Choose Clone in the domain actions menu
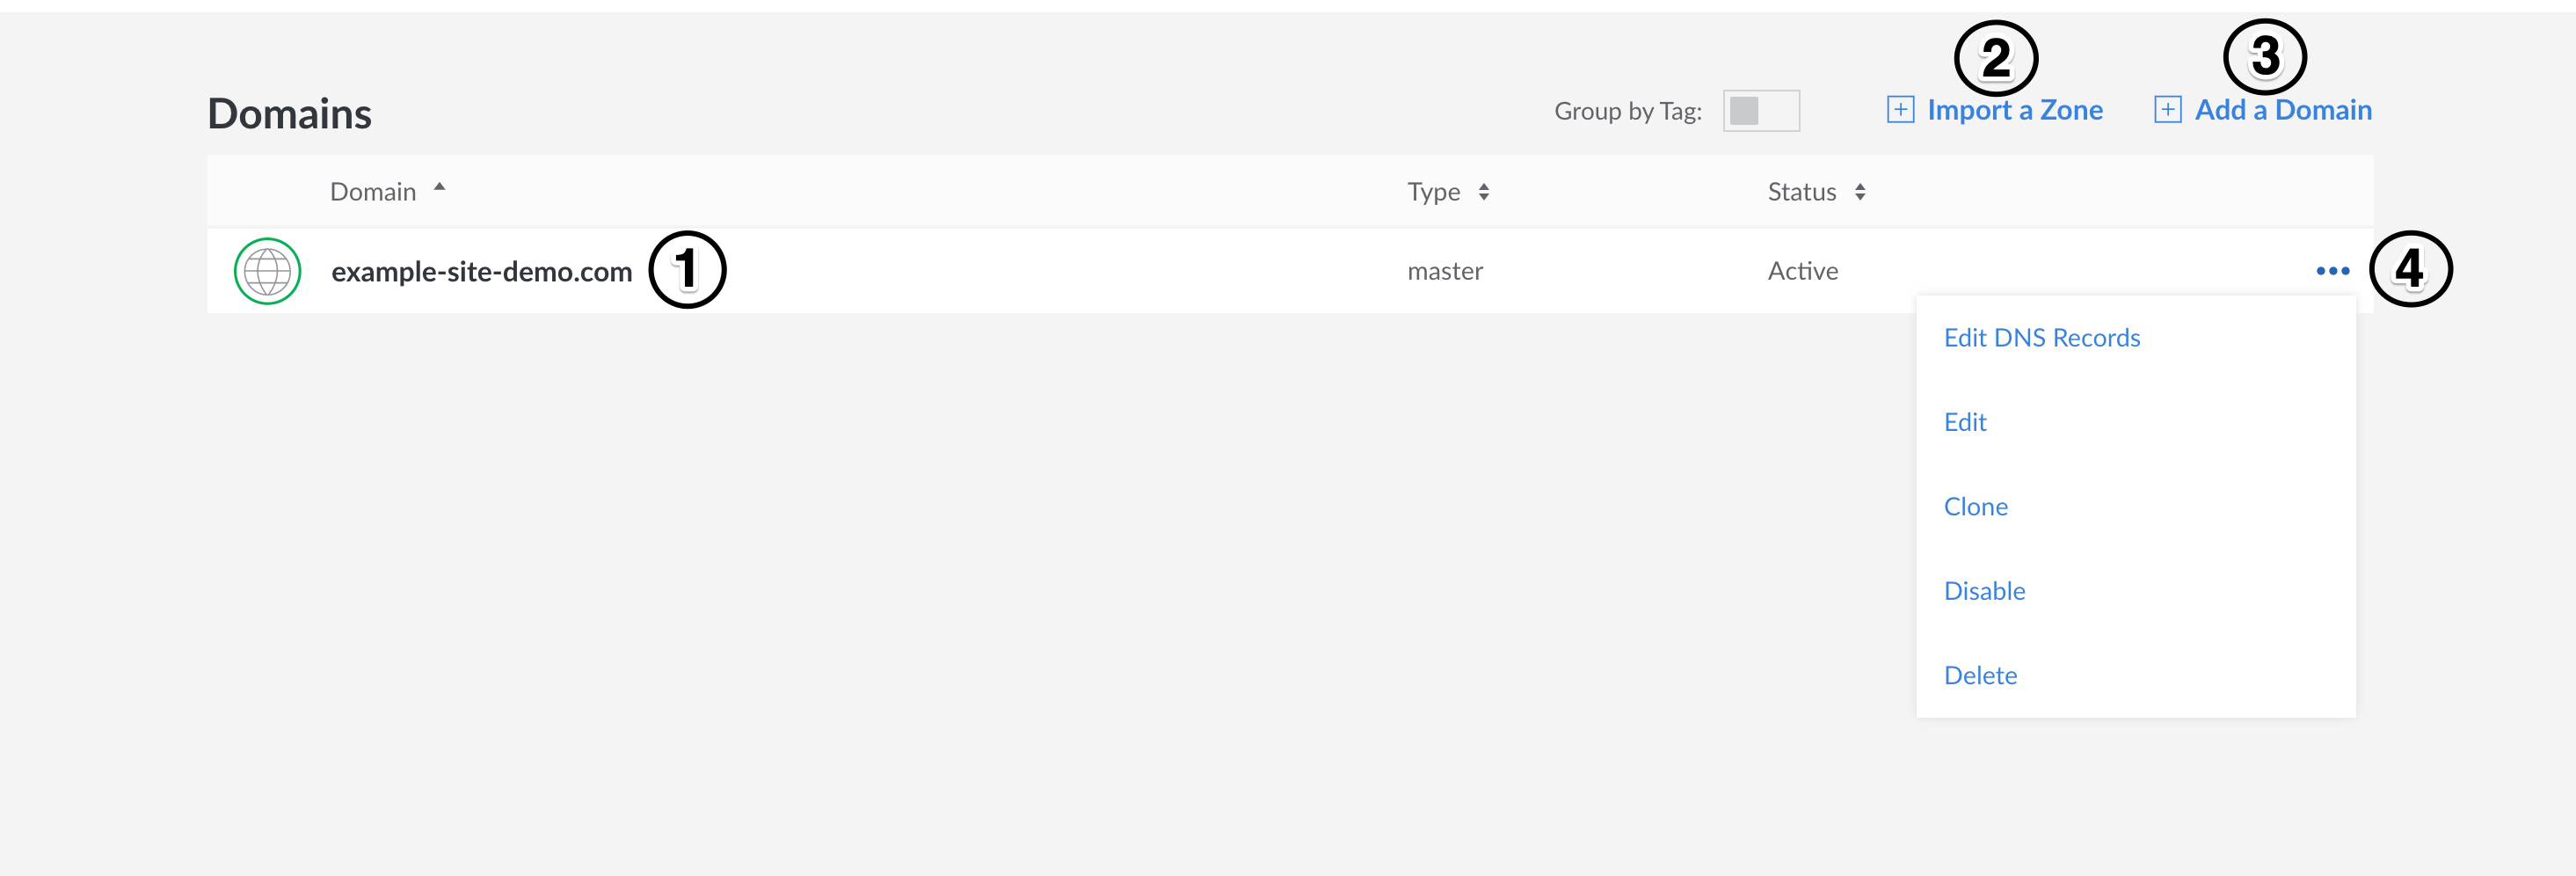 coord(1975,507)
